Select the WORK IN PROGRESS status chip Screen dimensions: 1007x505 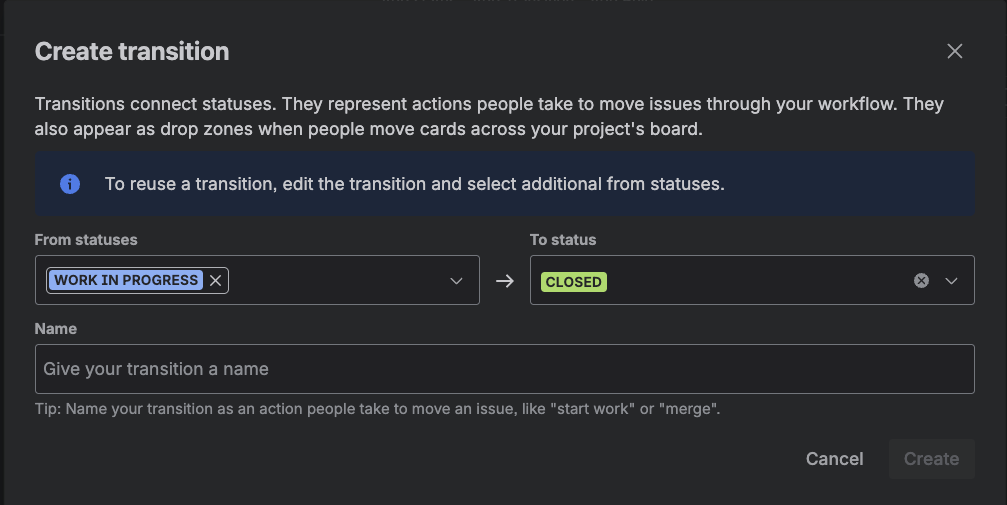[x=126, y=281]
